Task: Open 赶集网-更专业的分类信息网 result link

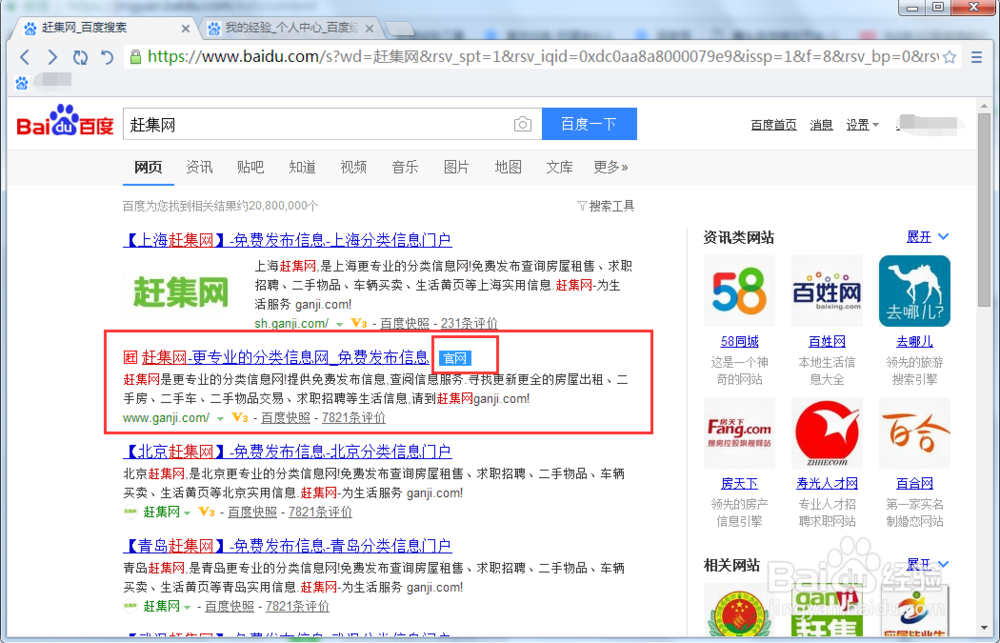Action: pos(285,357)
